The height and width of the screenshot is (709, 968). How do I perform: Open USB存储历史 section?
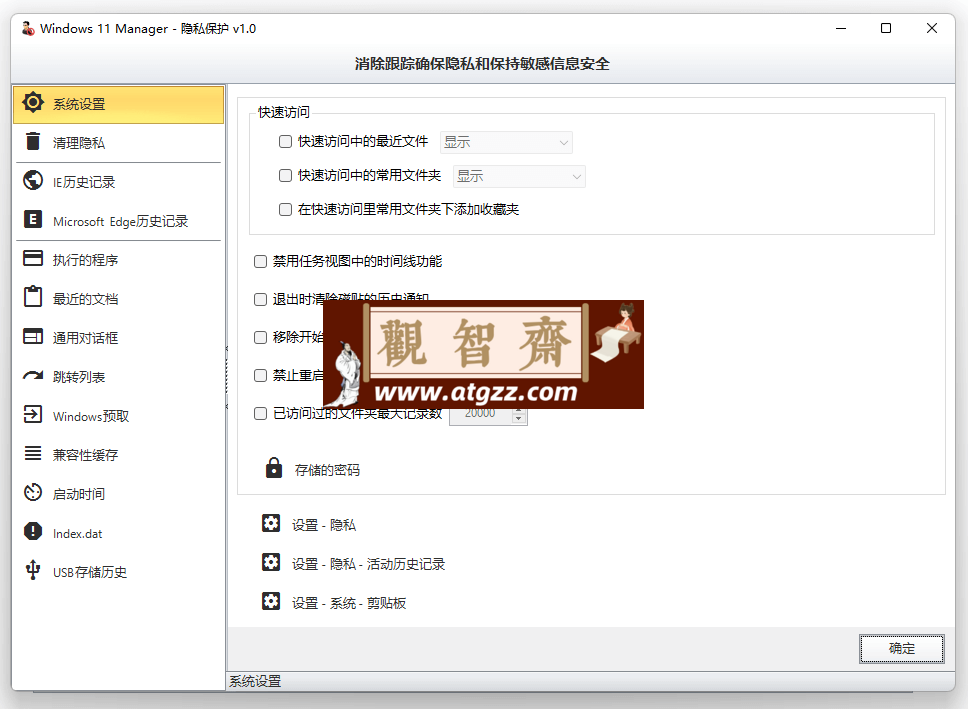click(119, 571)
